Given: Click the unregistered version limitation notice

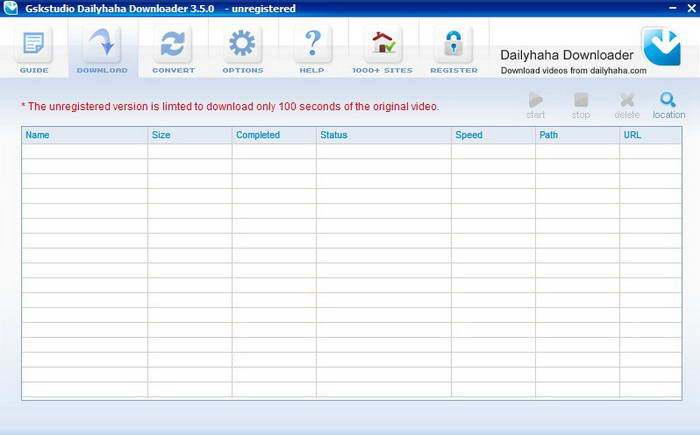Looking at the screenshot, I should 230,106.
